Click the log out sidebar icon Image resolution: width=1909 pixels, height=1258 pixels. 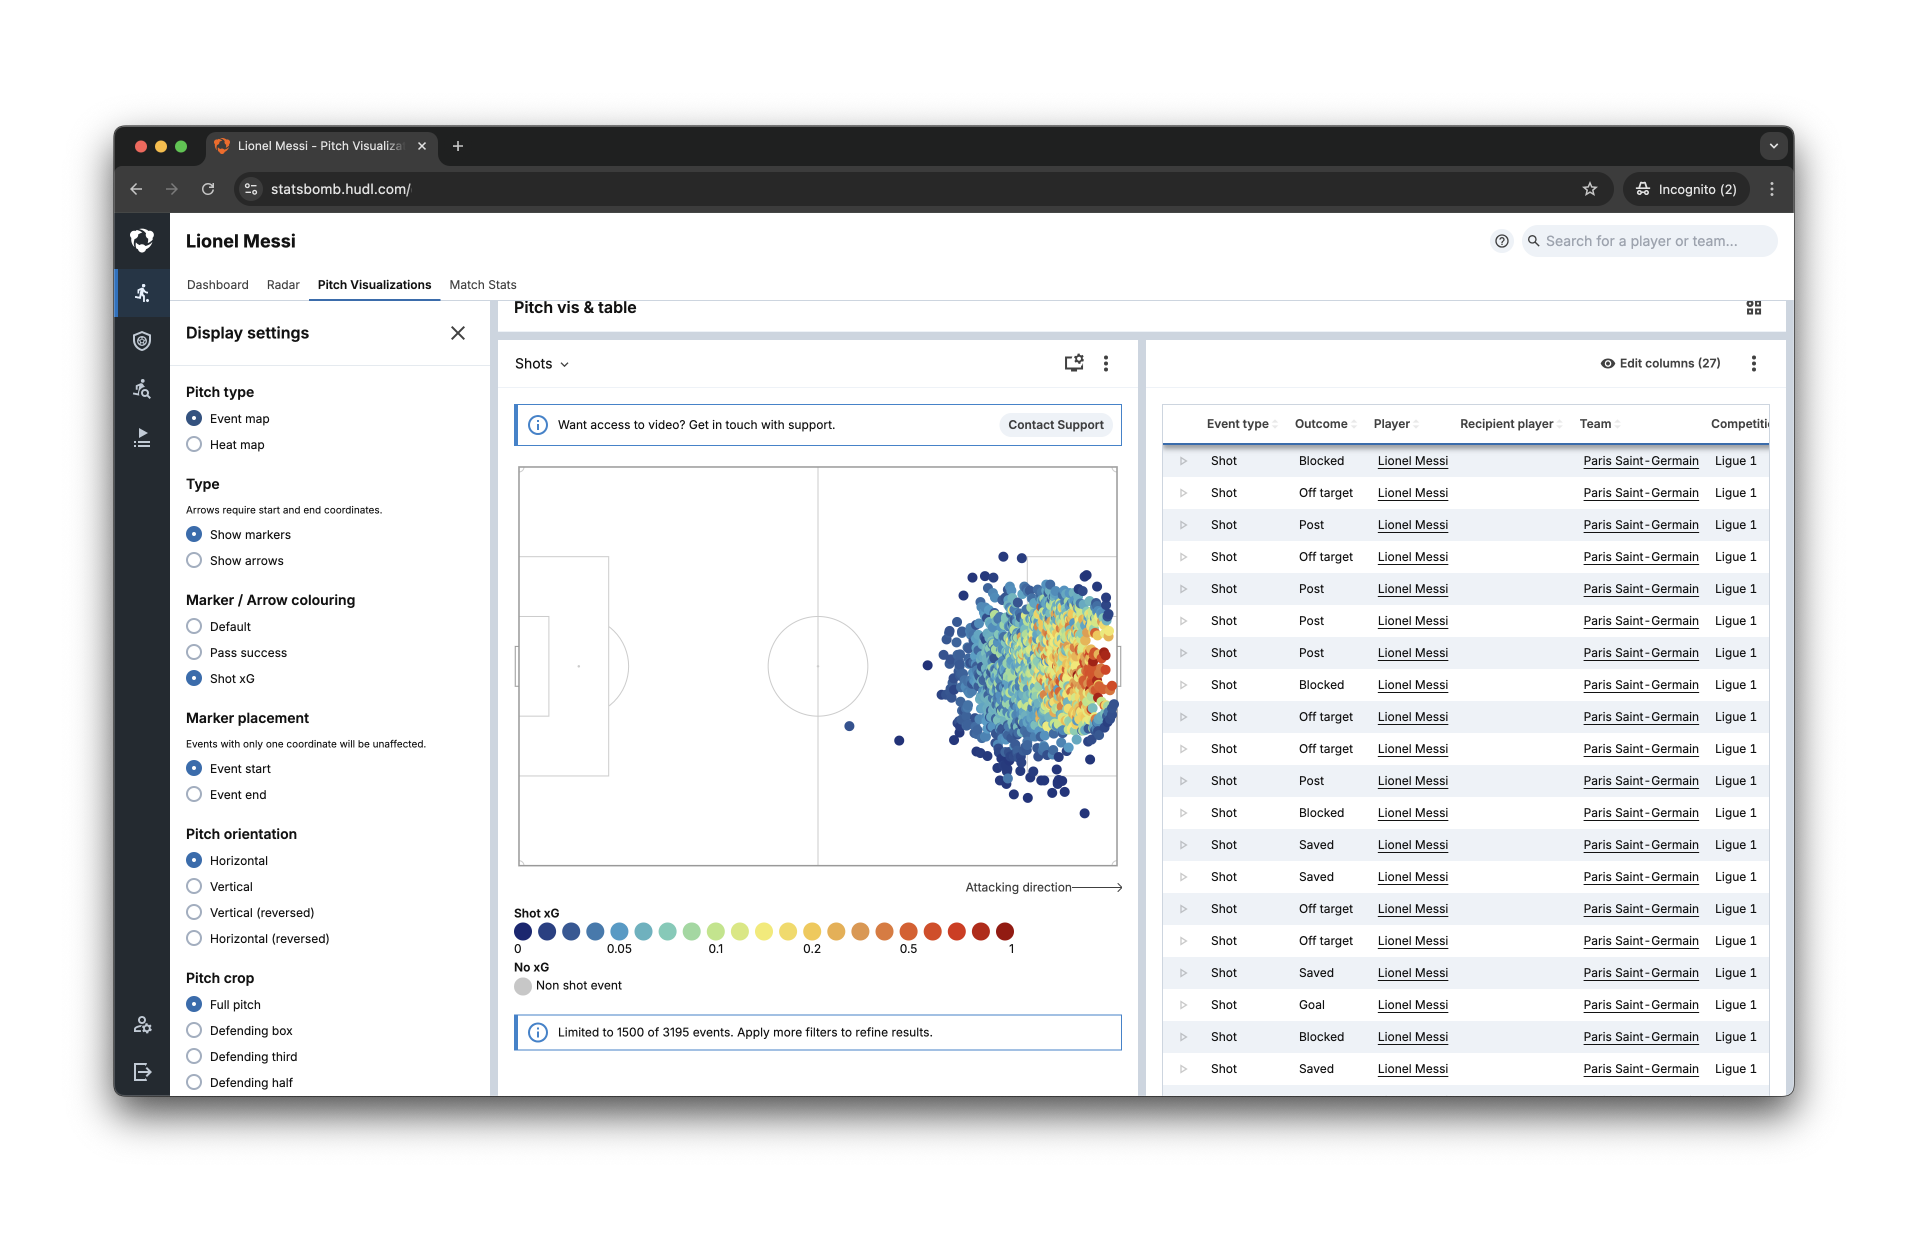click(142, 1072)
